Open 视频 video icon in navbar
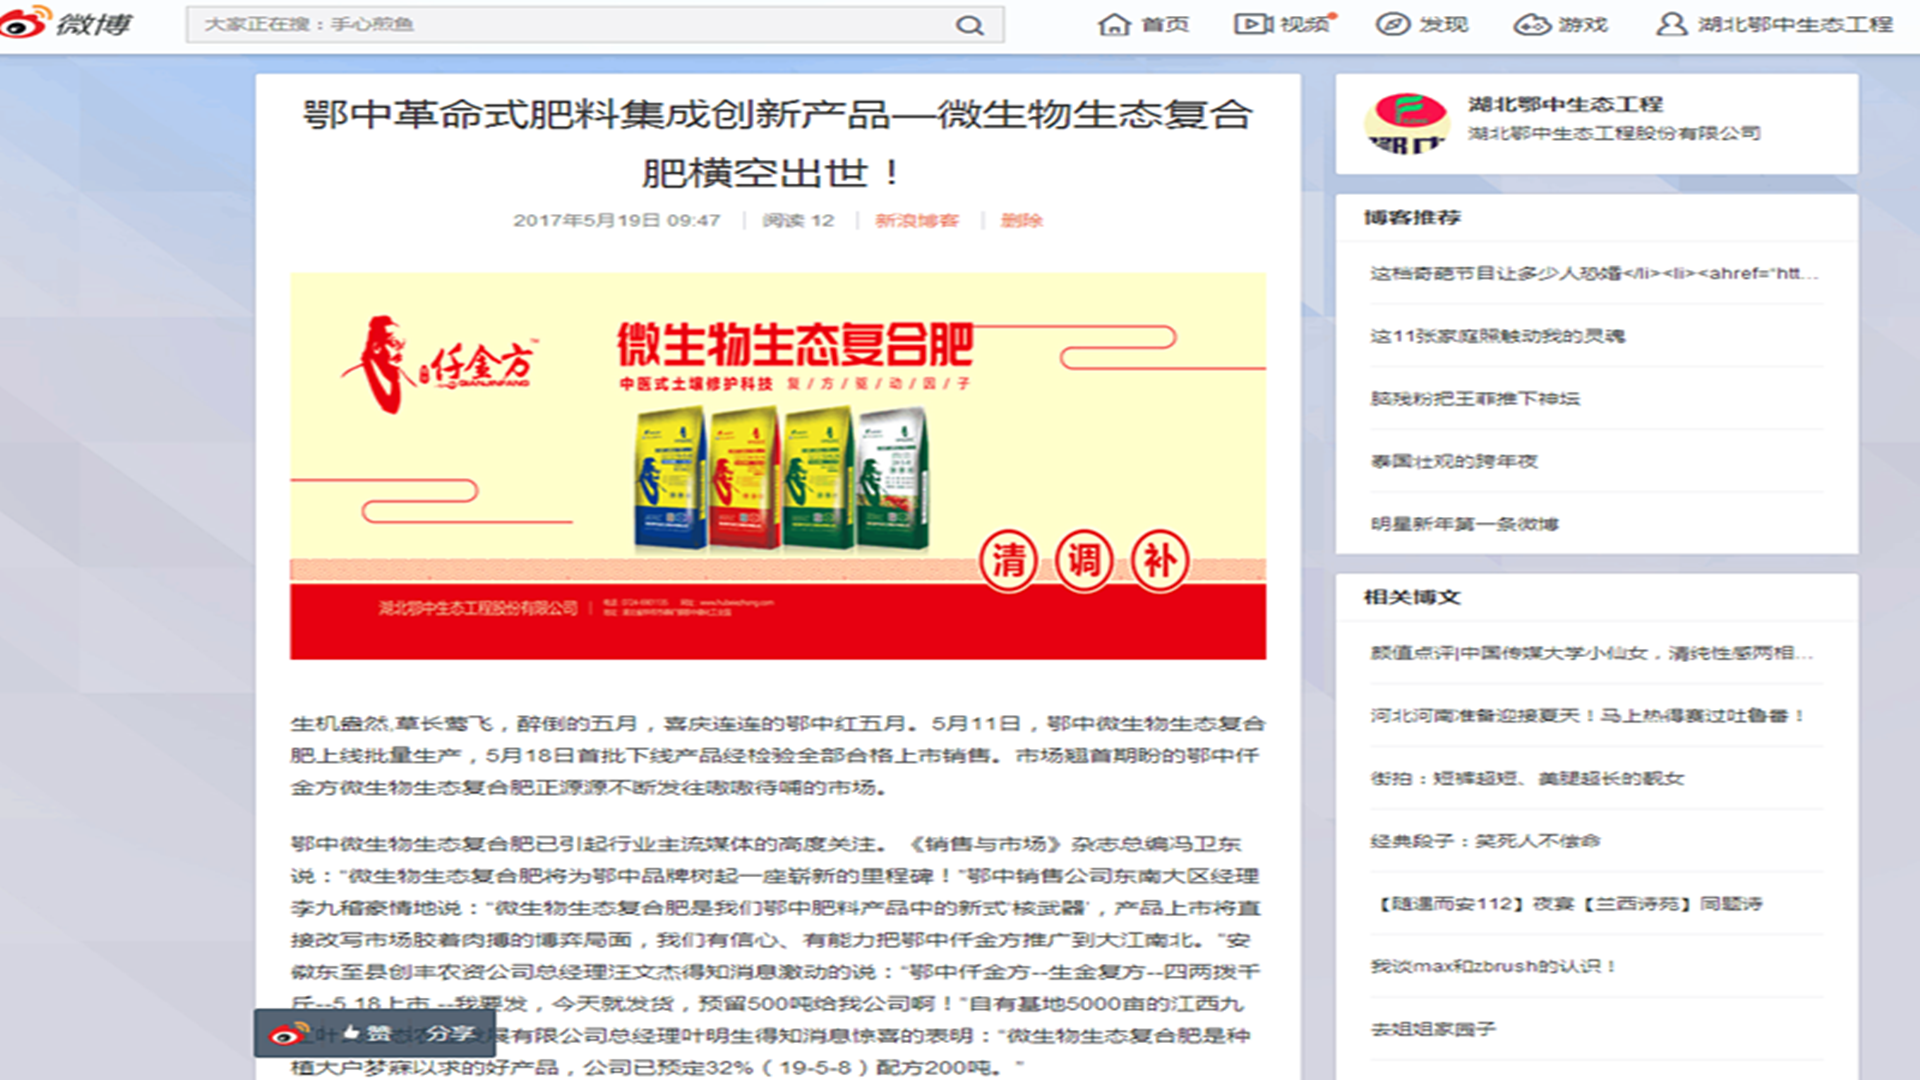This screenshot has height=1080, width=1920. pyautogui.click(x=1253, y=24)
